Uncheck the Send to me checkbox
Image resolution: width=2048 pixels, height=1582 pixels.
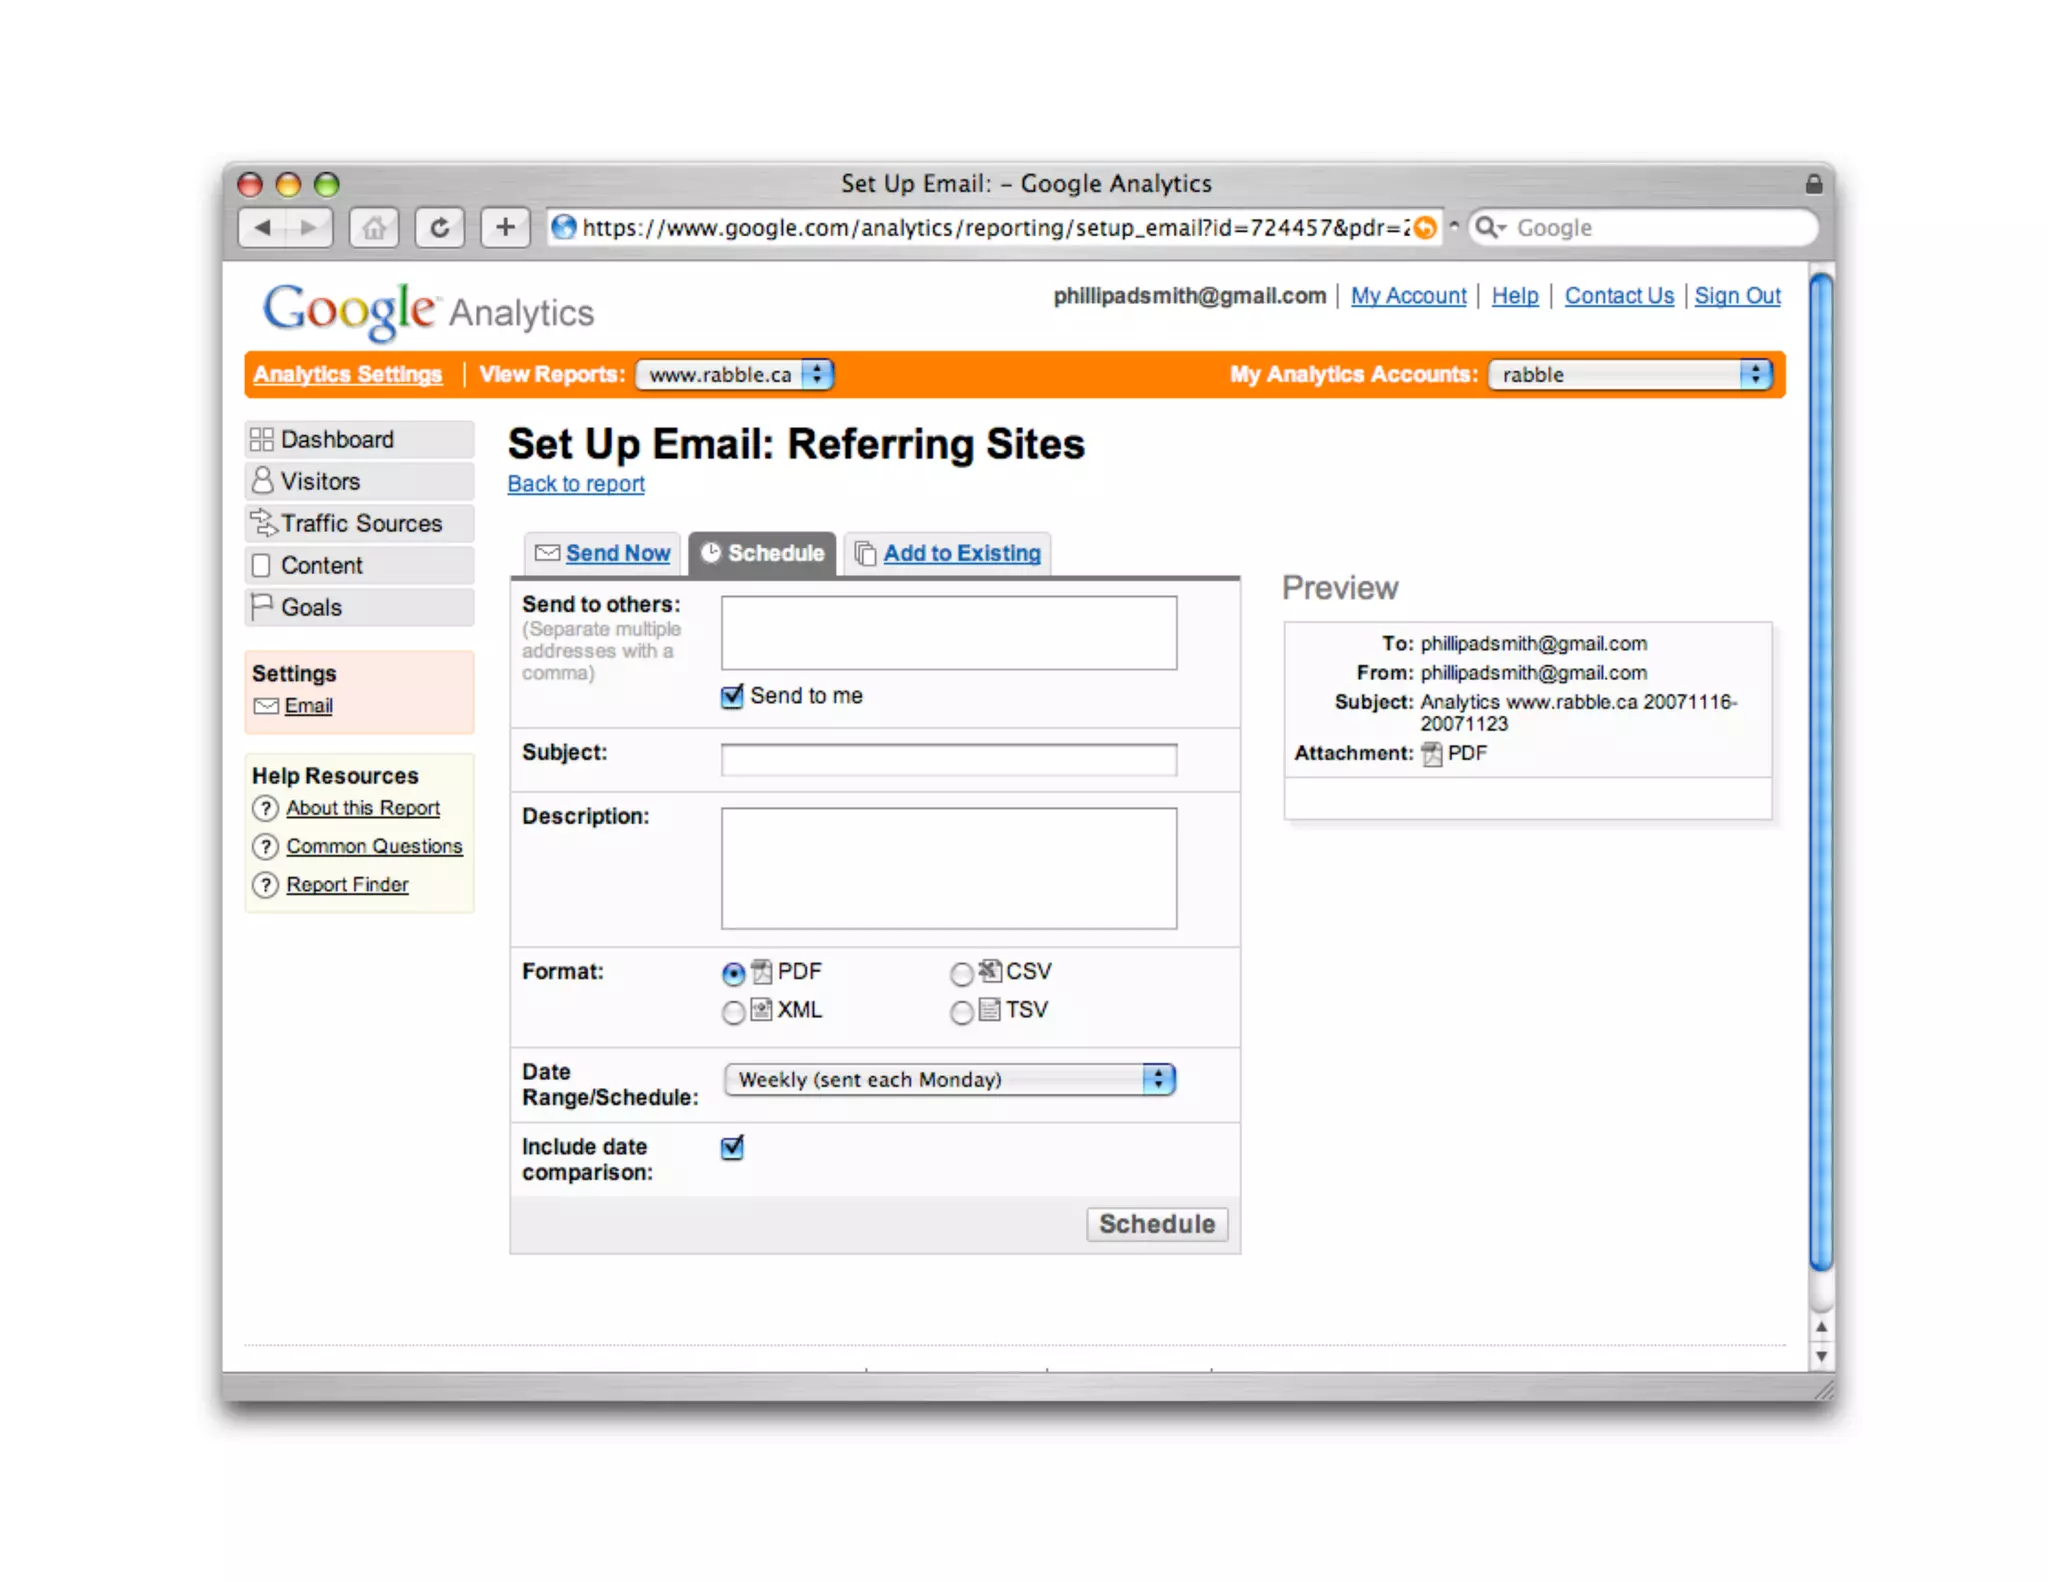coord(732,696)
